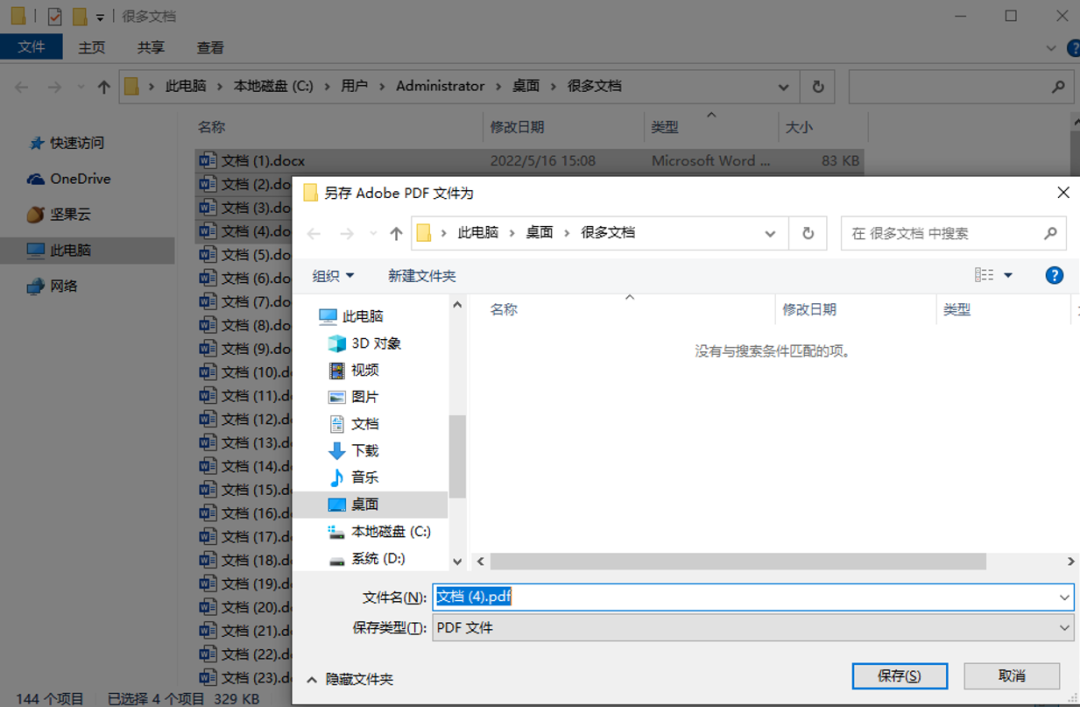Select 文档 (23) file in Explorer list

pos(245,677)
